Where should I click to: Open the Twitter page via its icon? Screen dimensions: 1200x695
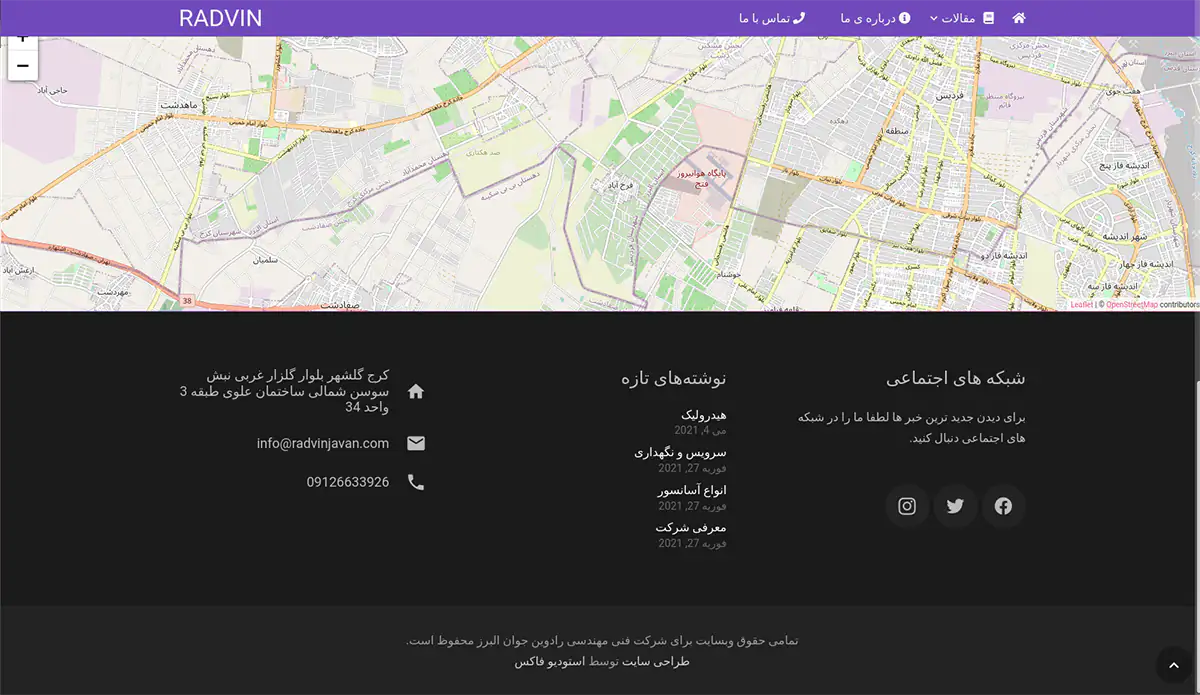(955, 506)
